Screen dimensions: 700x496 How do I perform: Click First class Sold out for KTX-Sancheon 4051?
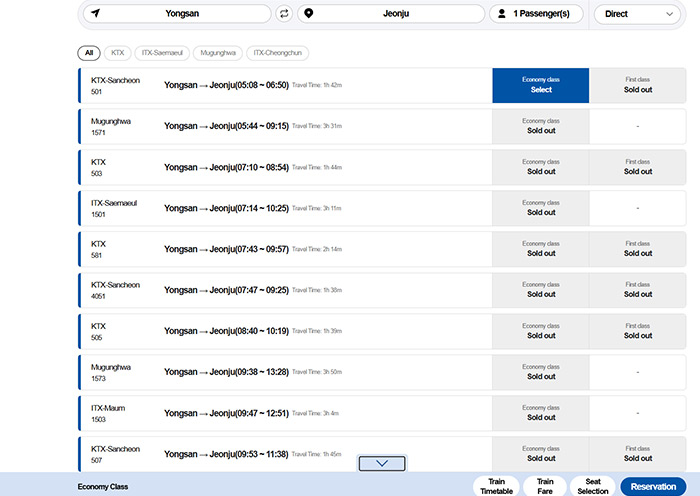[x=638, y=290]
